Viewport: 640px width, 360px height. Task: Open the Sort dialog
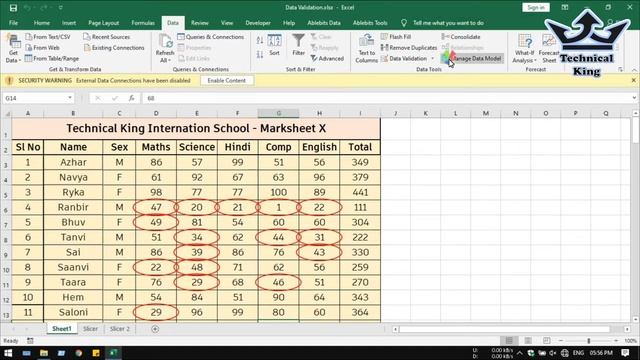pyautogui.click(x=274, y=45)
